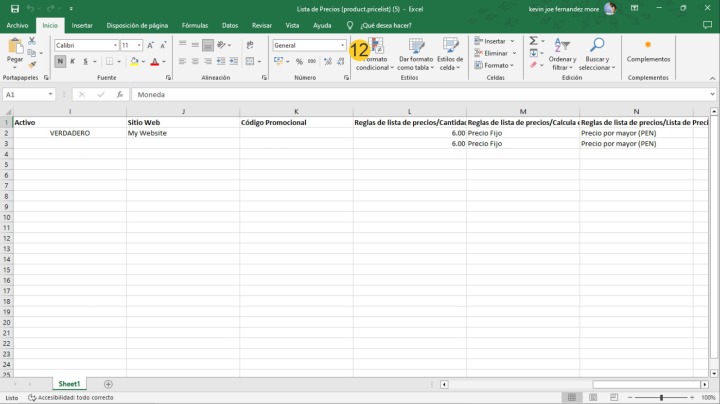Click the Complementos add-ins icon
Screen dimensions: 720x404
(648, 45)
